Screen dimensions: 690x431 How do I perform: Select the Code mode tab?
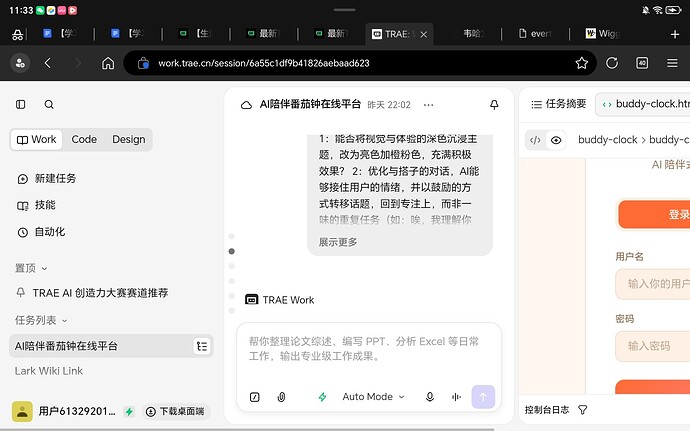click(x=84, y=140)
